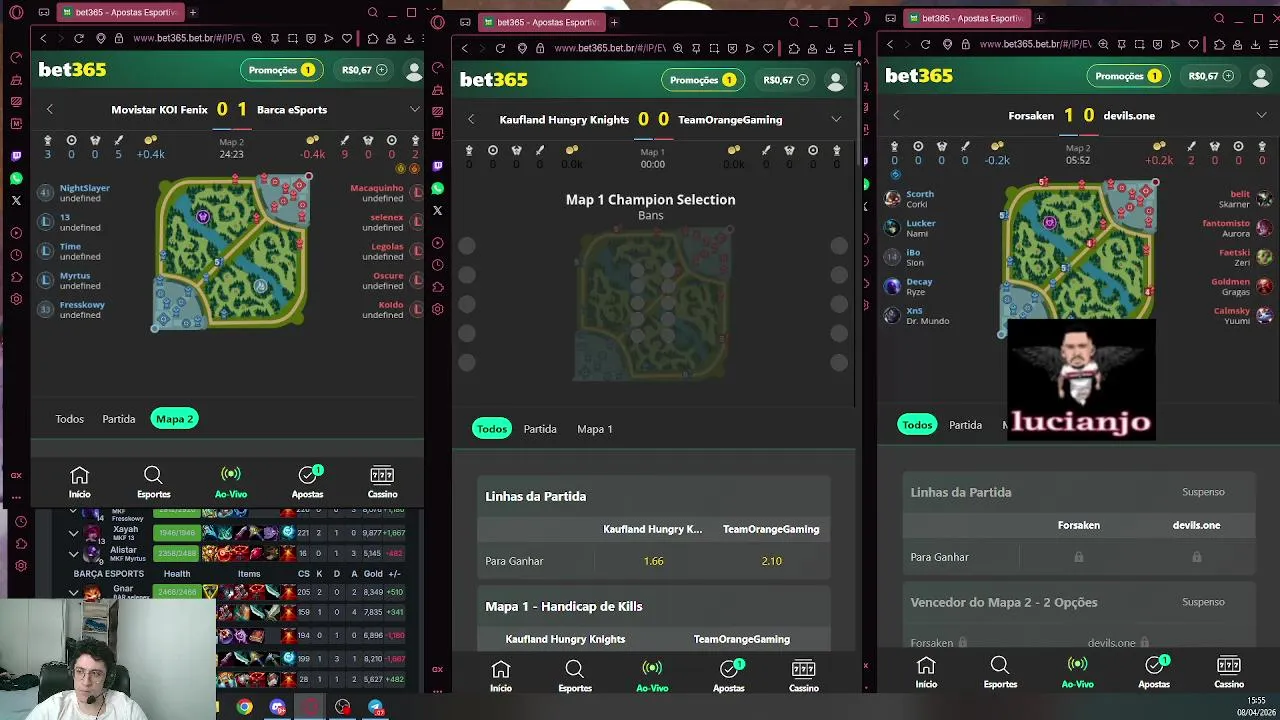Click player name NightSlayer

pos(85,188)
